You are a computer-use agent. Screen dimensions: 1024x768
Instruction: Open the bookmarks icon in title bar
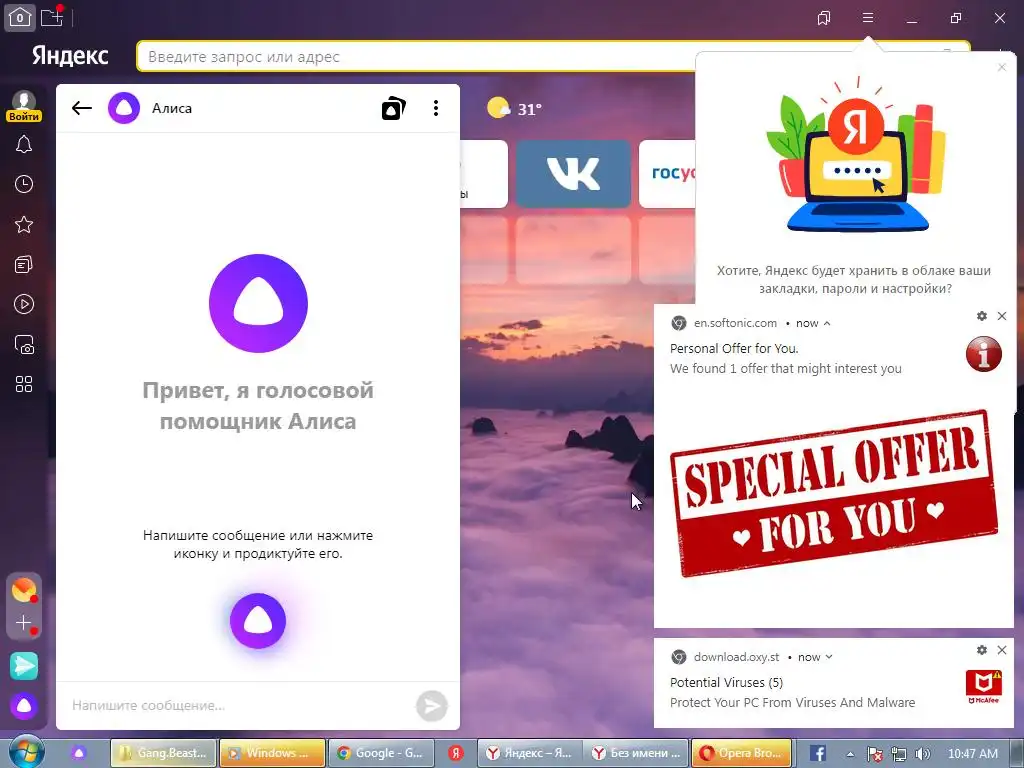pyautogui.click(x=824, y=18)
